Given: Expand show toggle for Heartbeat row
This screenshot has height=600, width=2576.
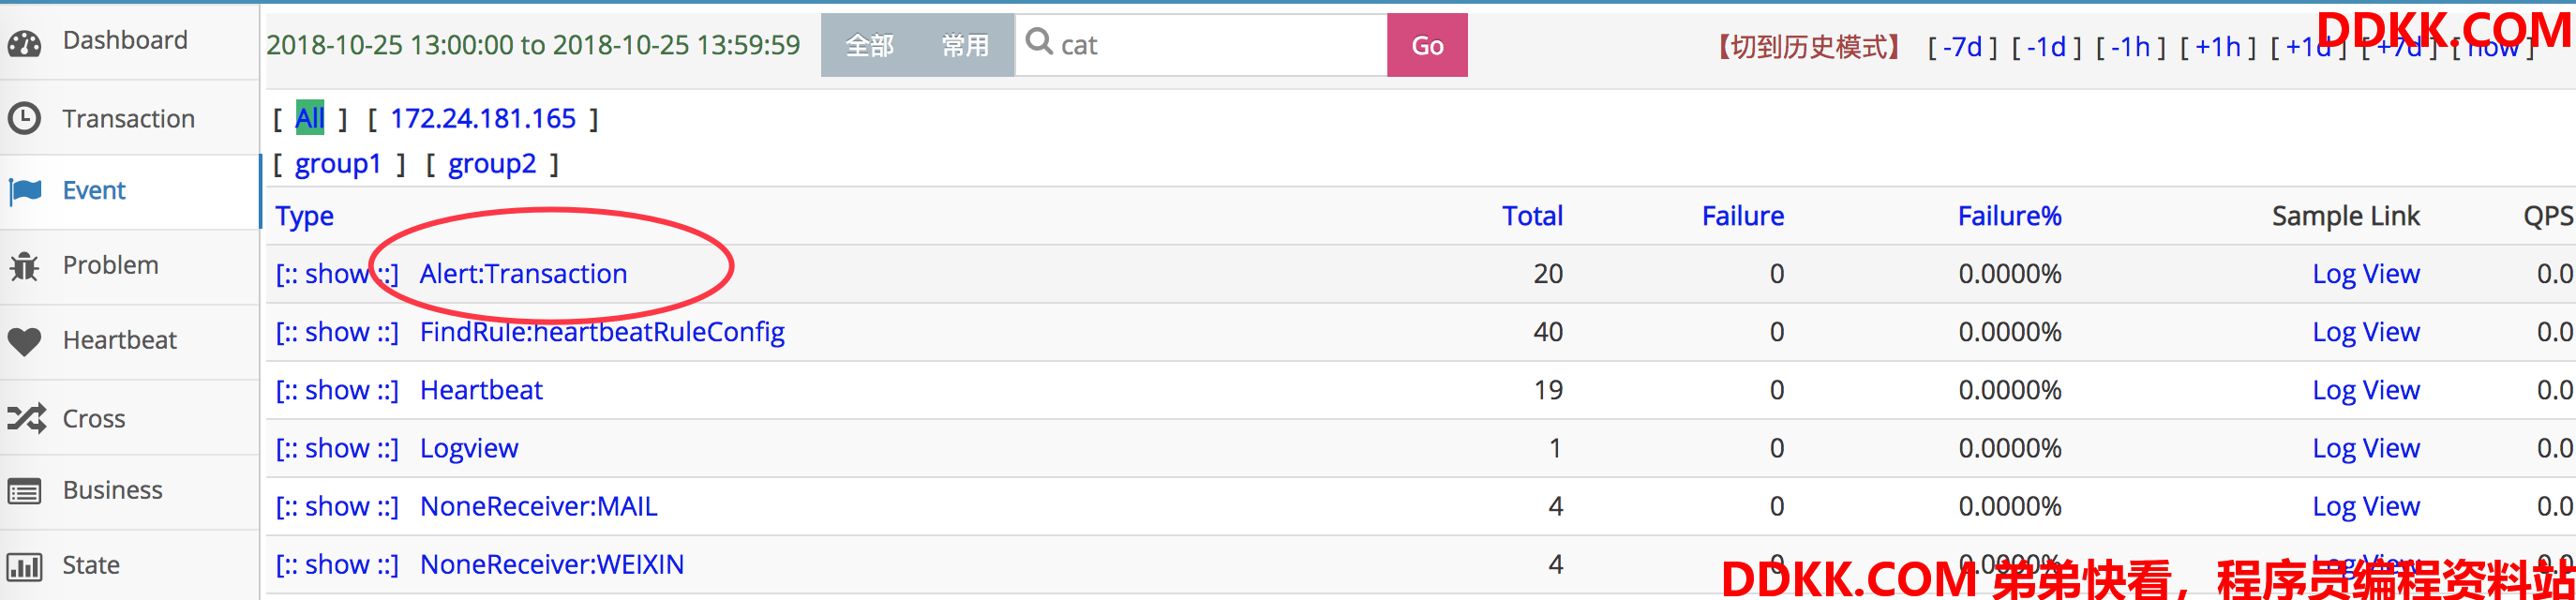Looking at the screenshot, I should click(x=336, y=390).
